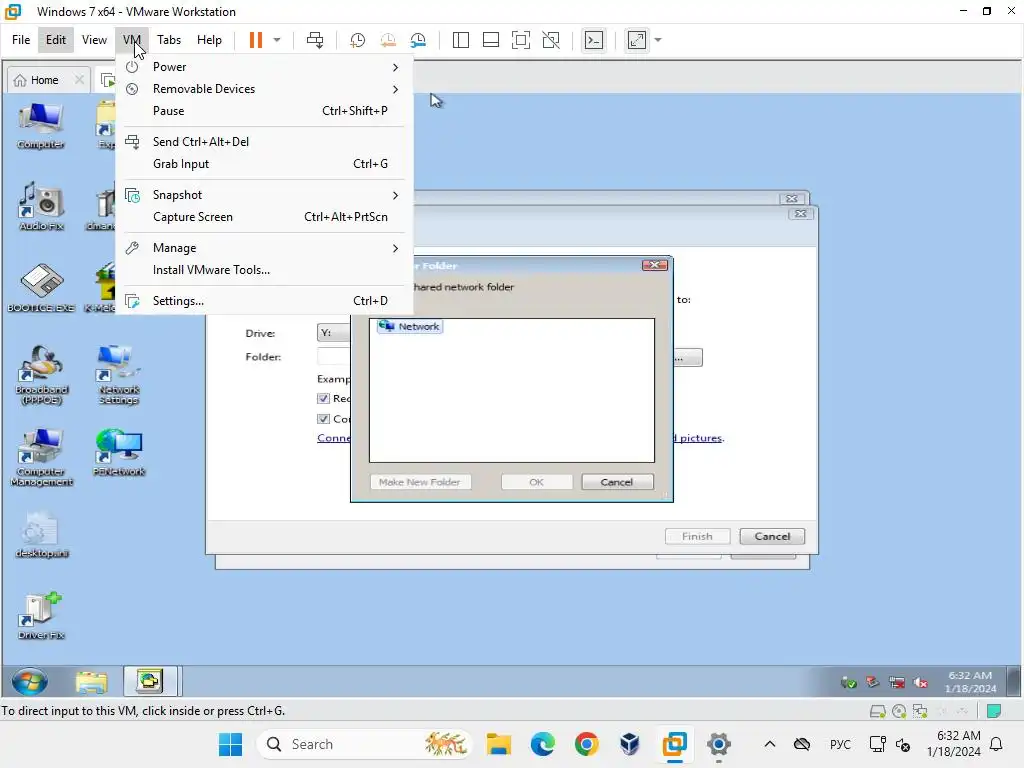
Task: Select Grab Input menu entry
Action: tap(264, 164)
